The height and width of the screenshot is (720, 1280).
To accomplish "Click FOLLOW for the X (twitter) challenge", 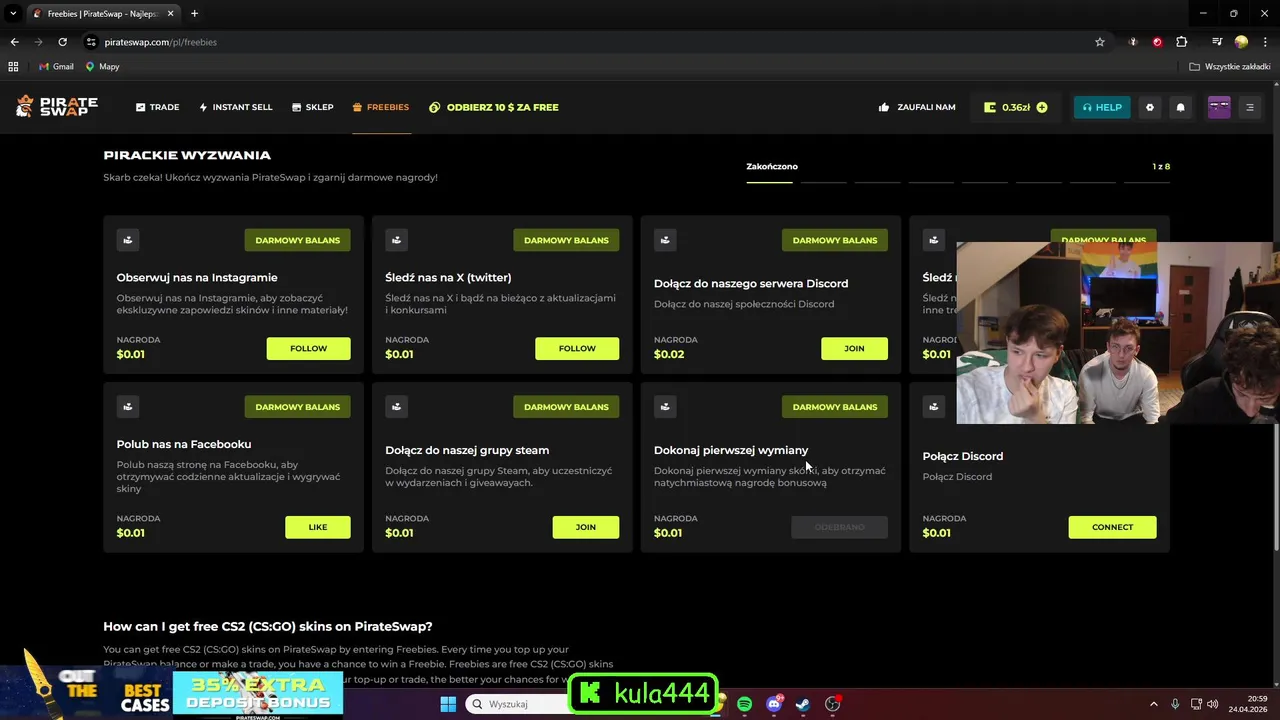I will pyautogui.click(x=577, y=348).
